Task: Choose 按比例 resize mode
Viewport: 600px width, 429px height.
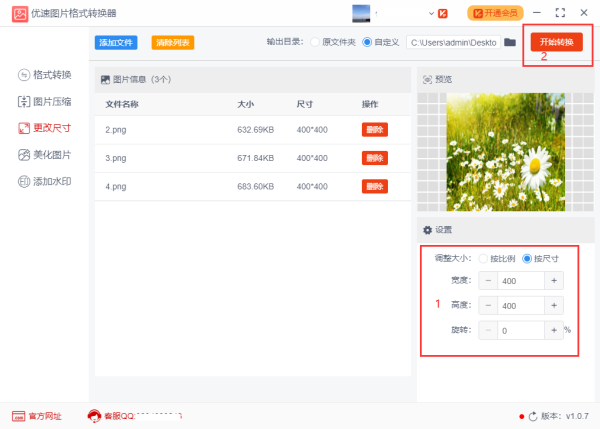Action: [x=484, y=258]
